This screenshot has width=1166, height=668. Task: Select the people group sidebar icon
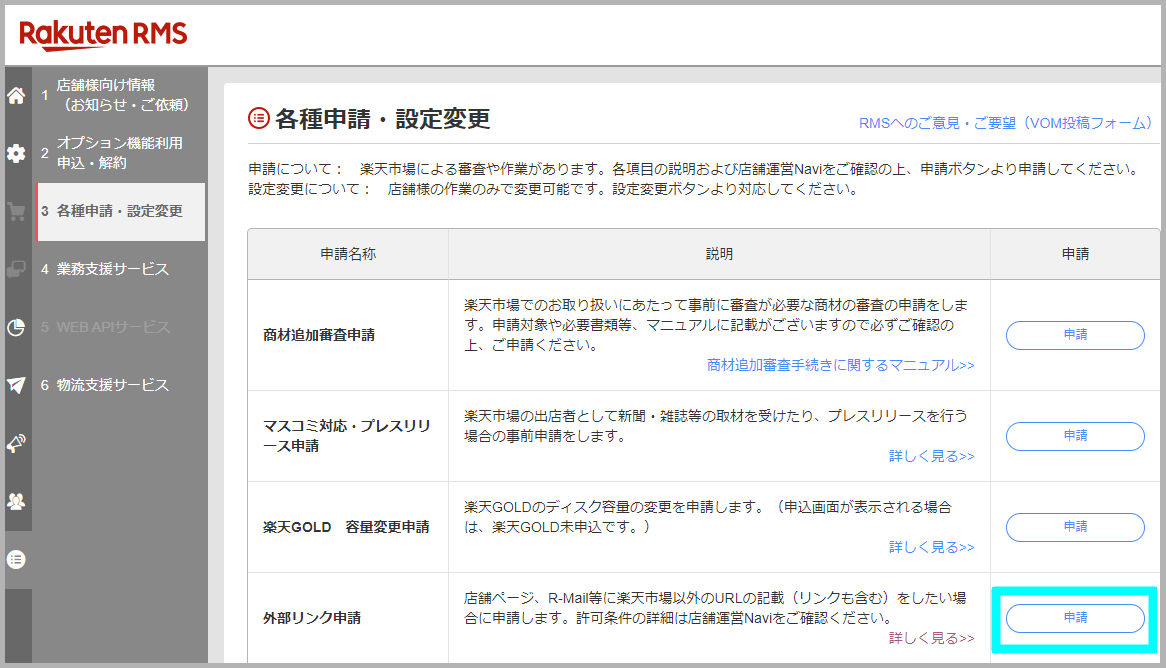[16, 501]
